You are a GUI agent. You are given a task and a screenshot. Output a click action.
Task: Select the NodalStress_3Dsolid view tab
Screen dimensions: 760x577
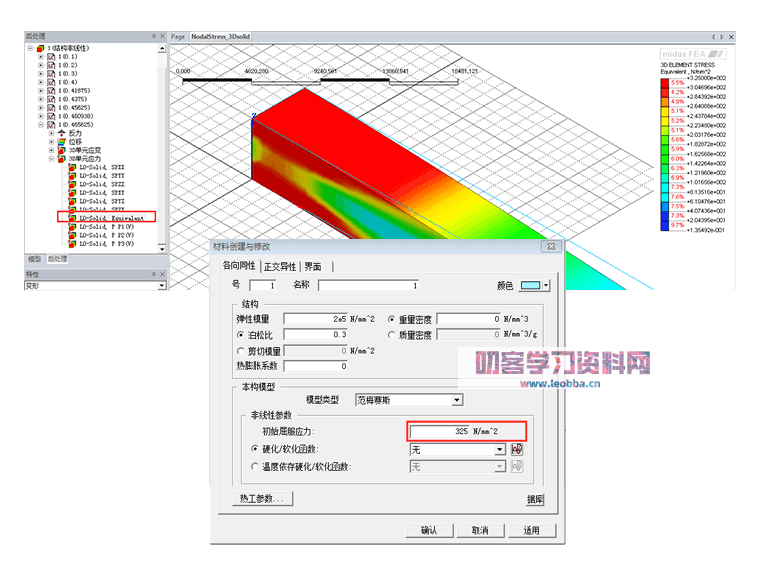pos(221,36)
